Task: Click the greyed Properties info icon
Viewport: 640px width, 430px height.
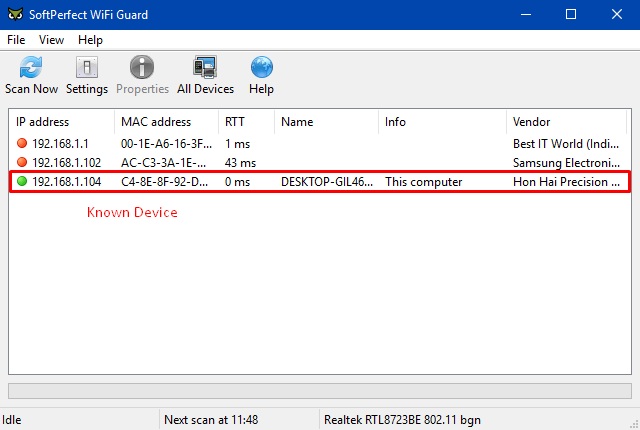Action: pos(142,67)
